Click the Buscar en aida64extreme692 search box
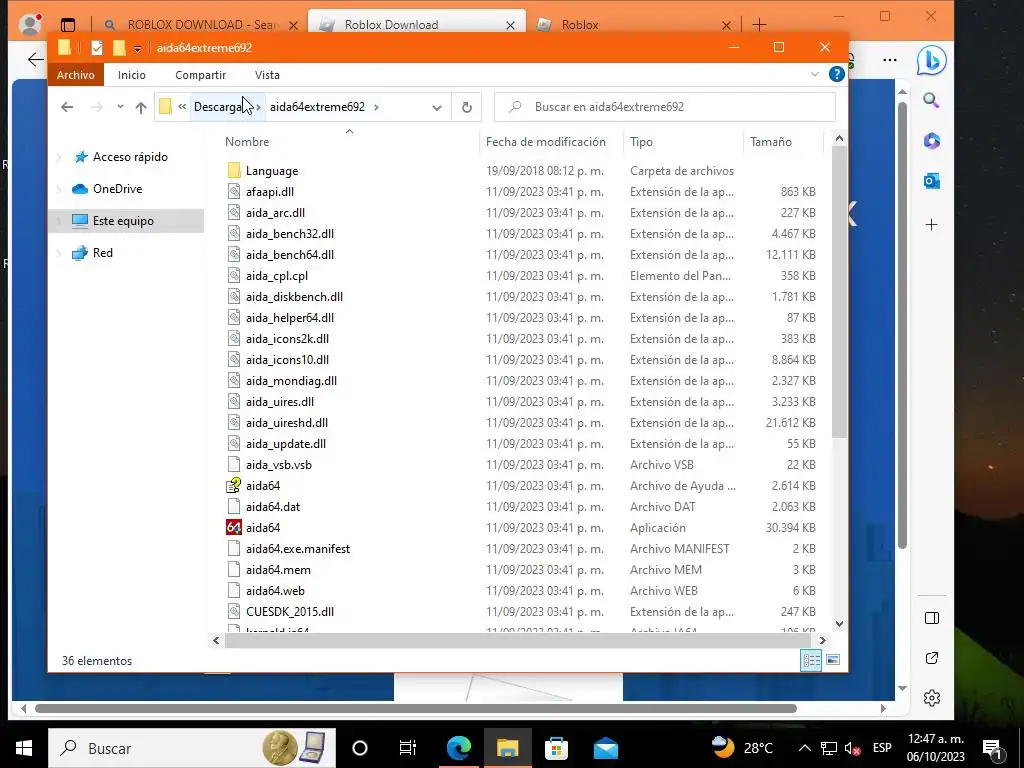 point(665,107)
